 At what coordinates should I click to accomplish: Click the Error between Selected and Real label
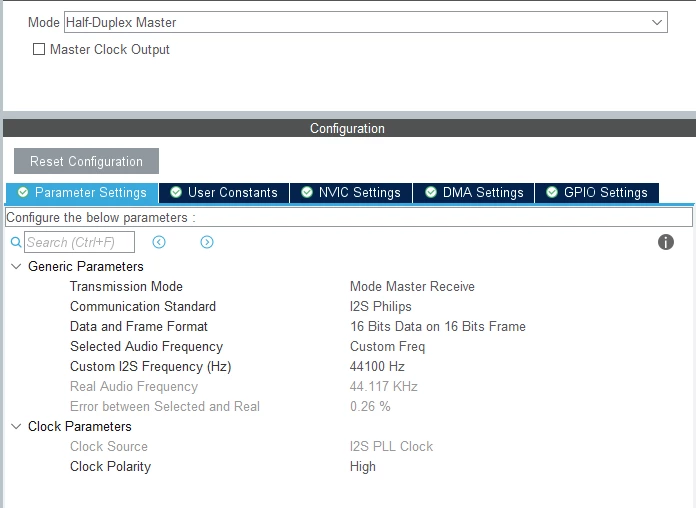(165, 406)
